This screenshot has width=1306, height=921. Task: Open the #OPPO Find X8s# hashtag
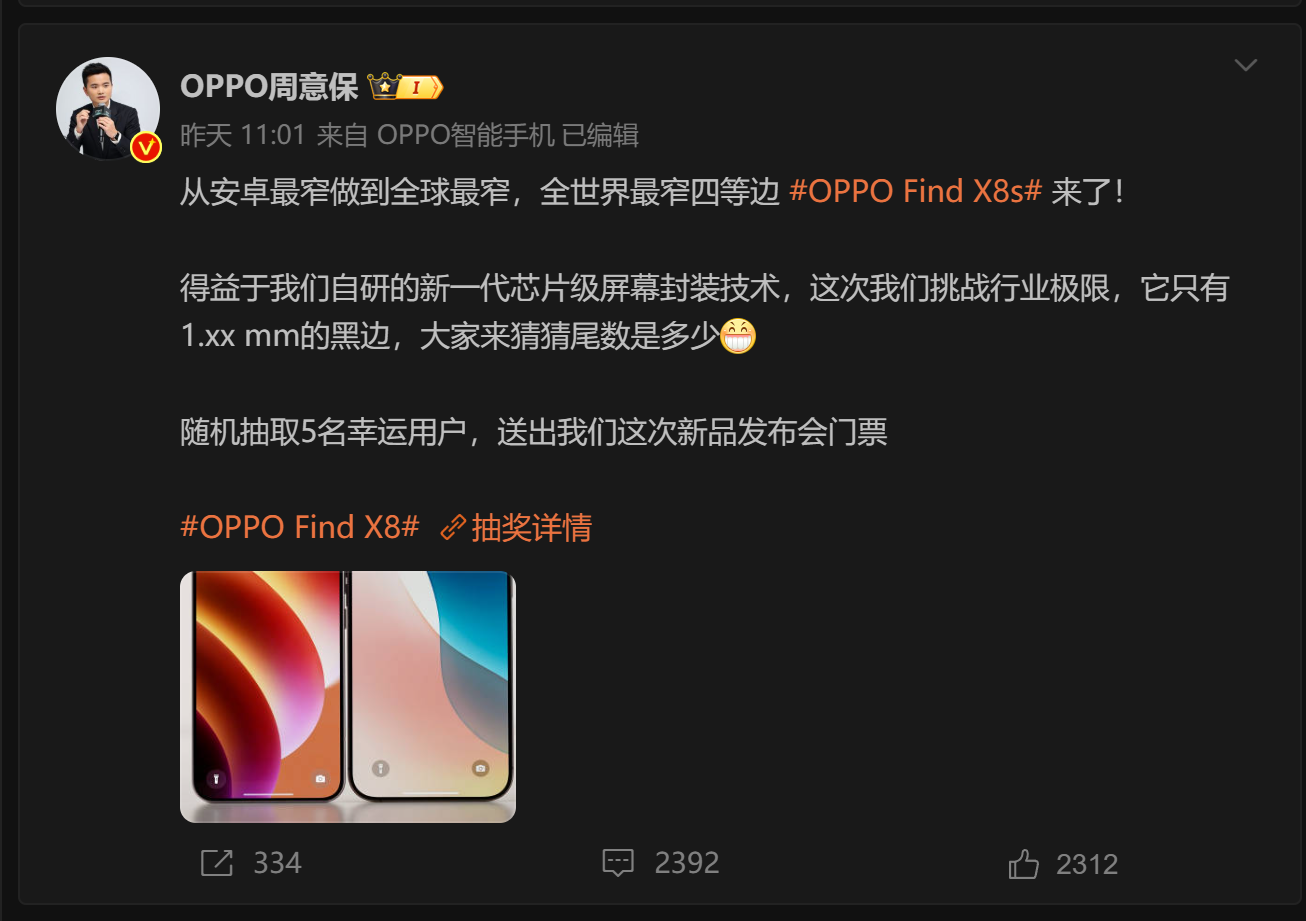tap(916, 191)
